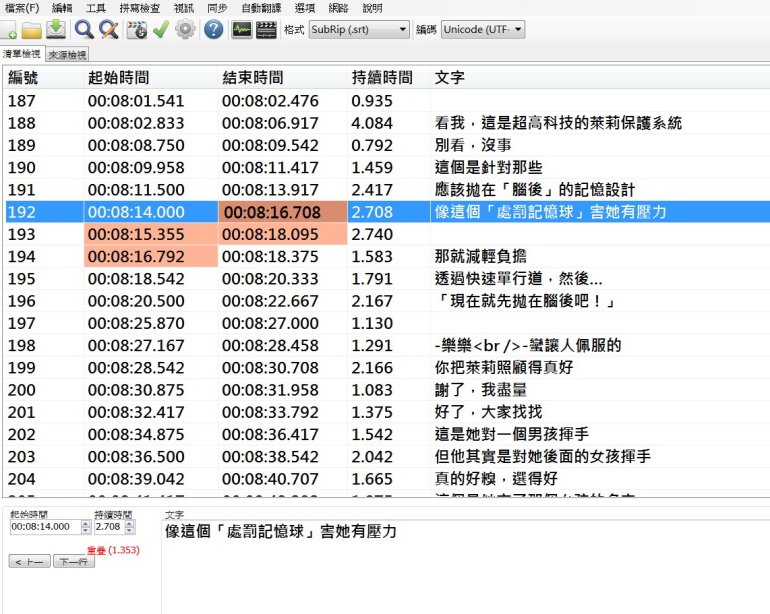The image size is (770, 614).
Task: Create a new subtitle file icon
Action: click(x=8, y=29)
